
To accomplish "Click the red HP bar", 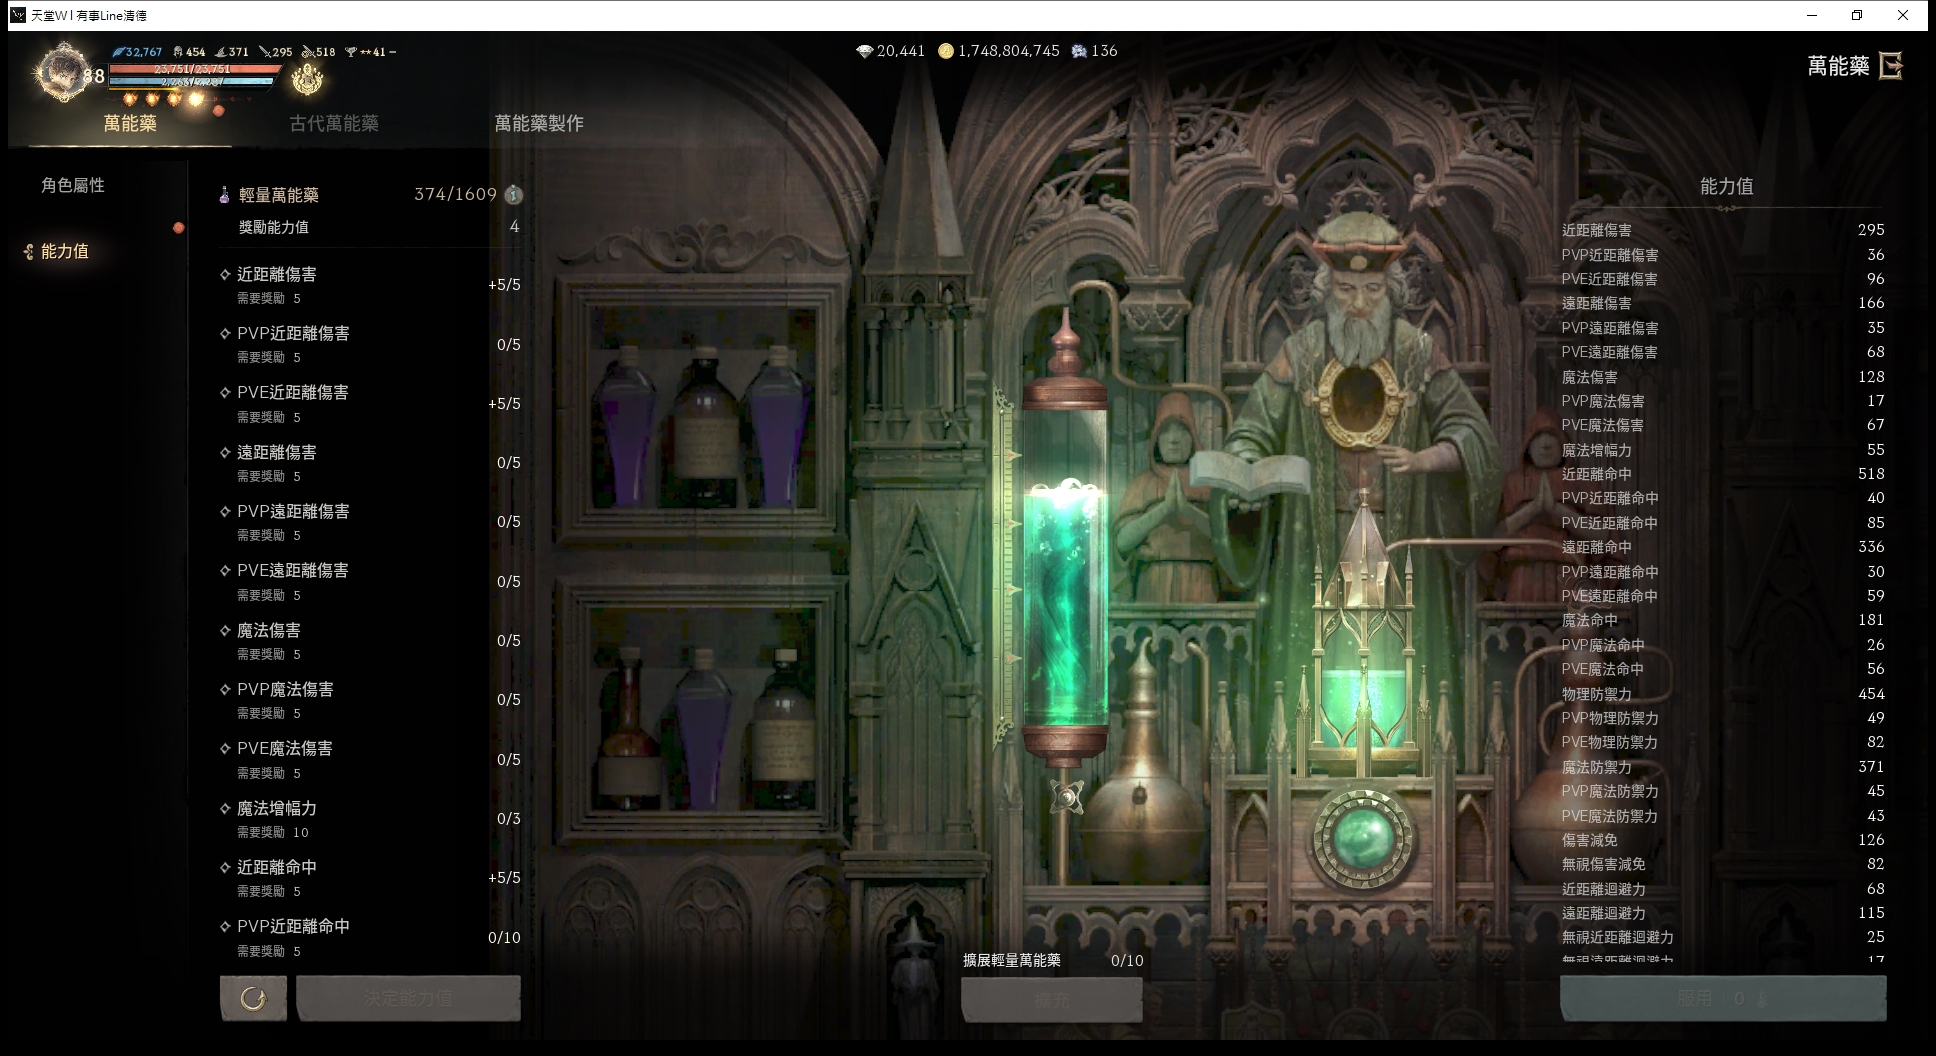I will (x=193, y=69).
